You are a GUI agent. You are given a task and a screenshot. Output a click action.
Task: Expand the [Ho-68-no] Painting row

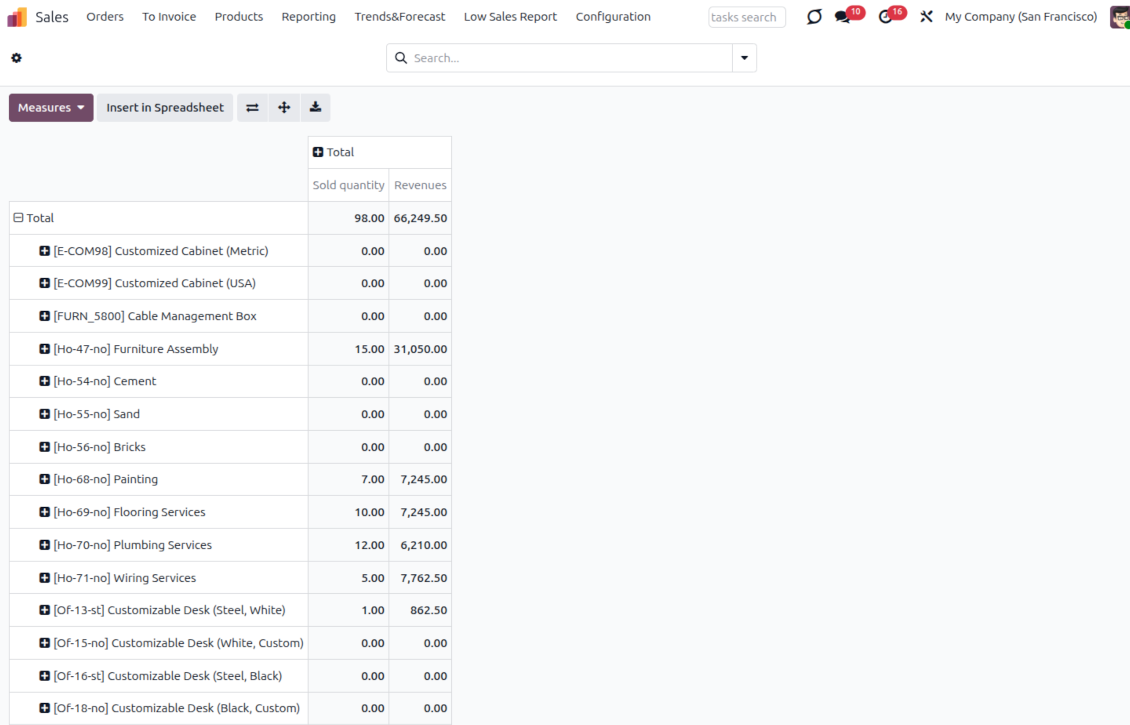tap(44, 479)
